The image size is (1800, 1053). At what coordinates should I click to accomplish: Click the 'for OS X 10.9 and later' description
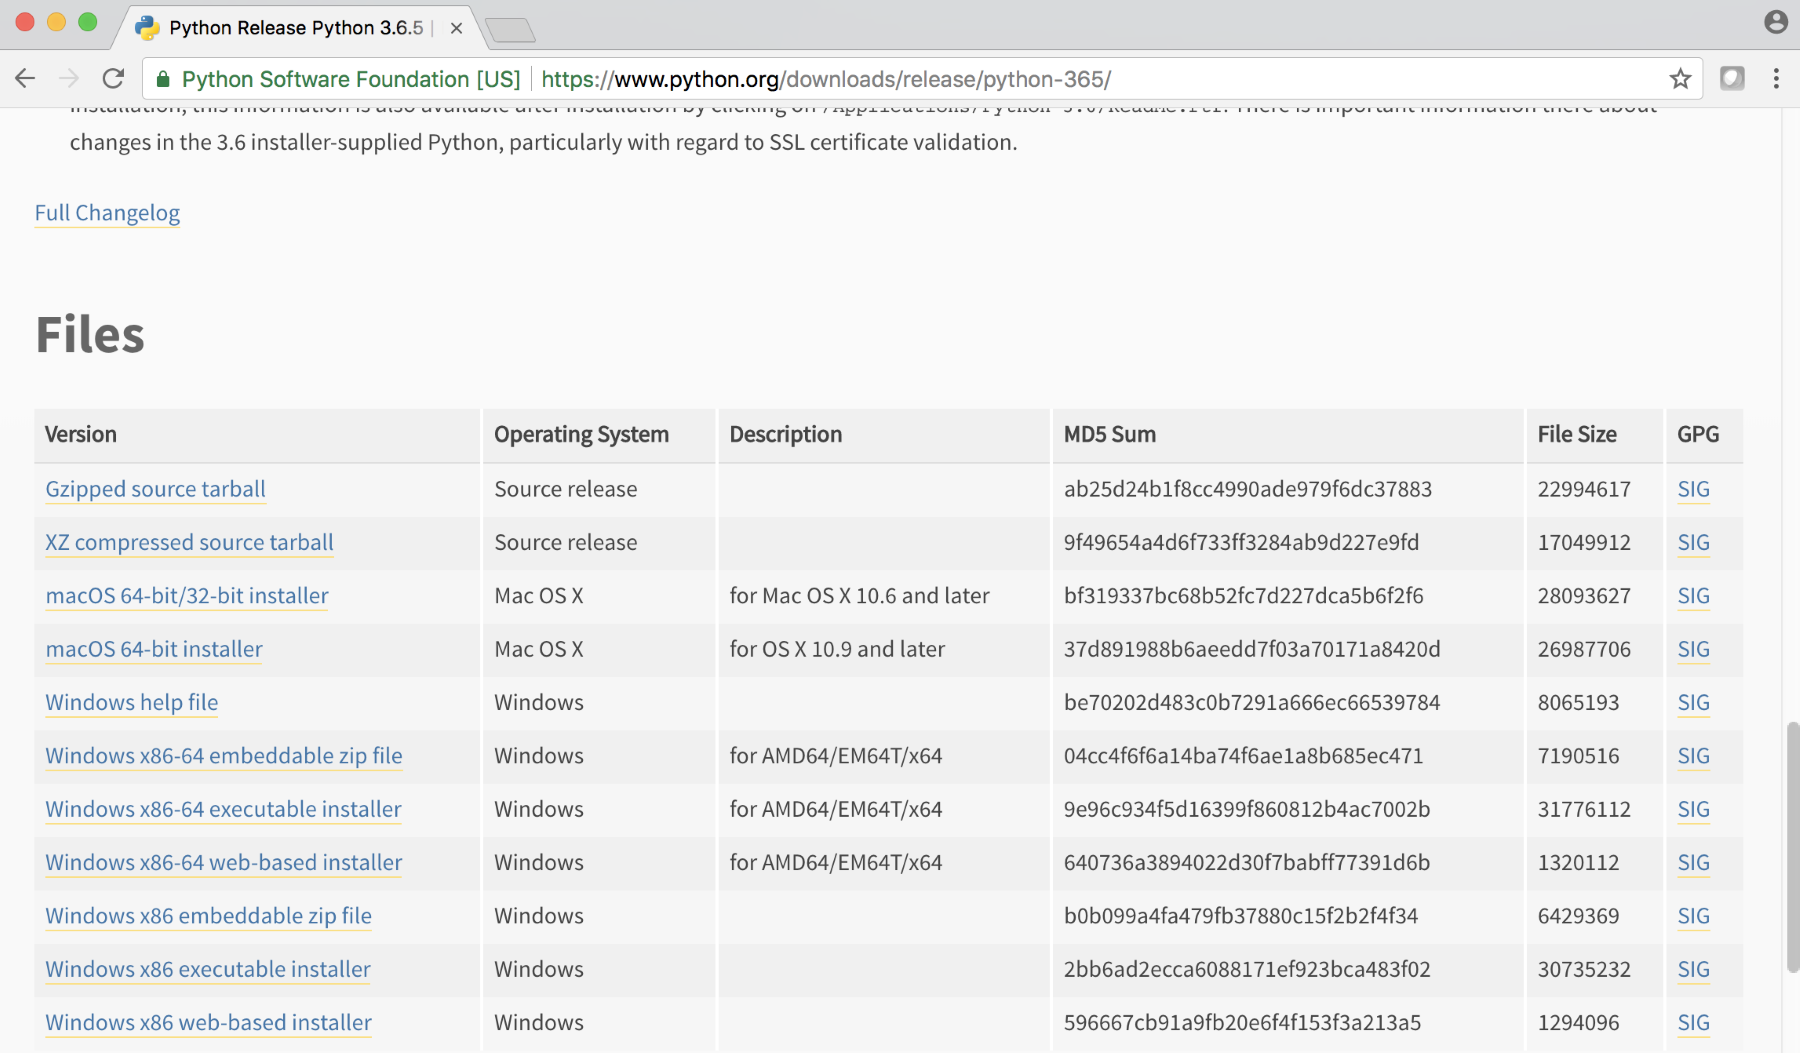837,649
